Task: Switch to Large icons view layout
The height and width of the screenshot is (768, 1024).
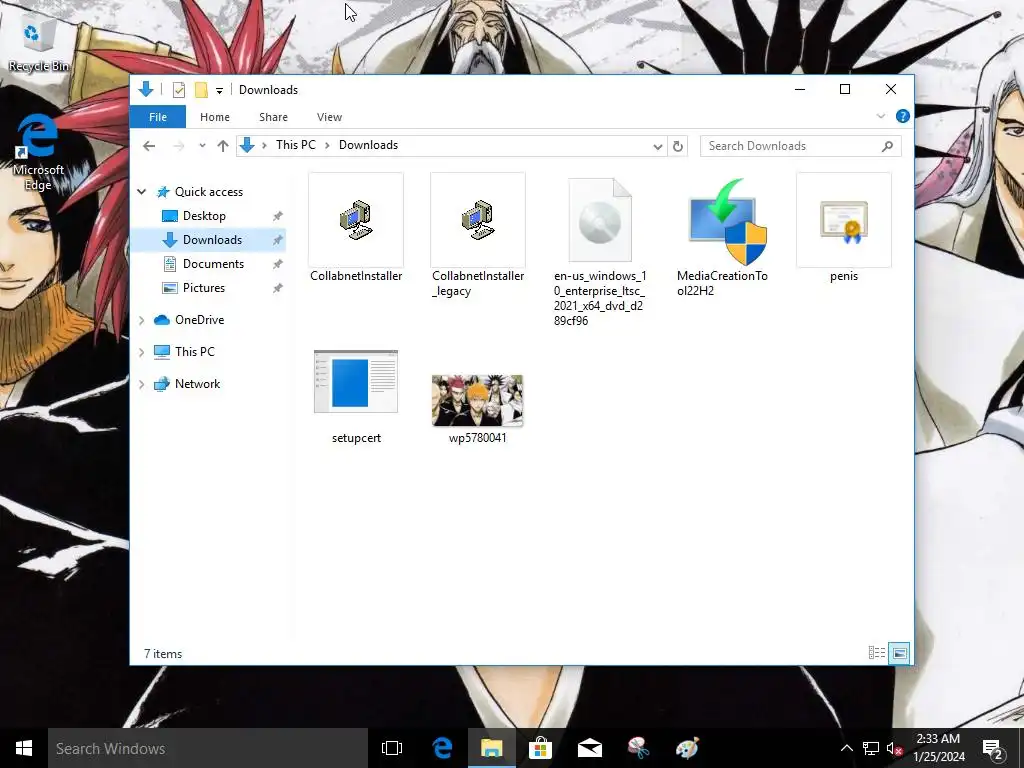Action: point(899,652)
